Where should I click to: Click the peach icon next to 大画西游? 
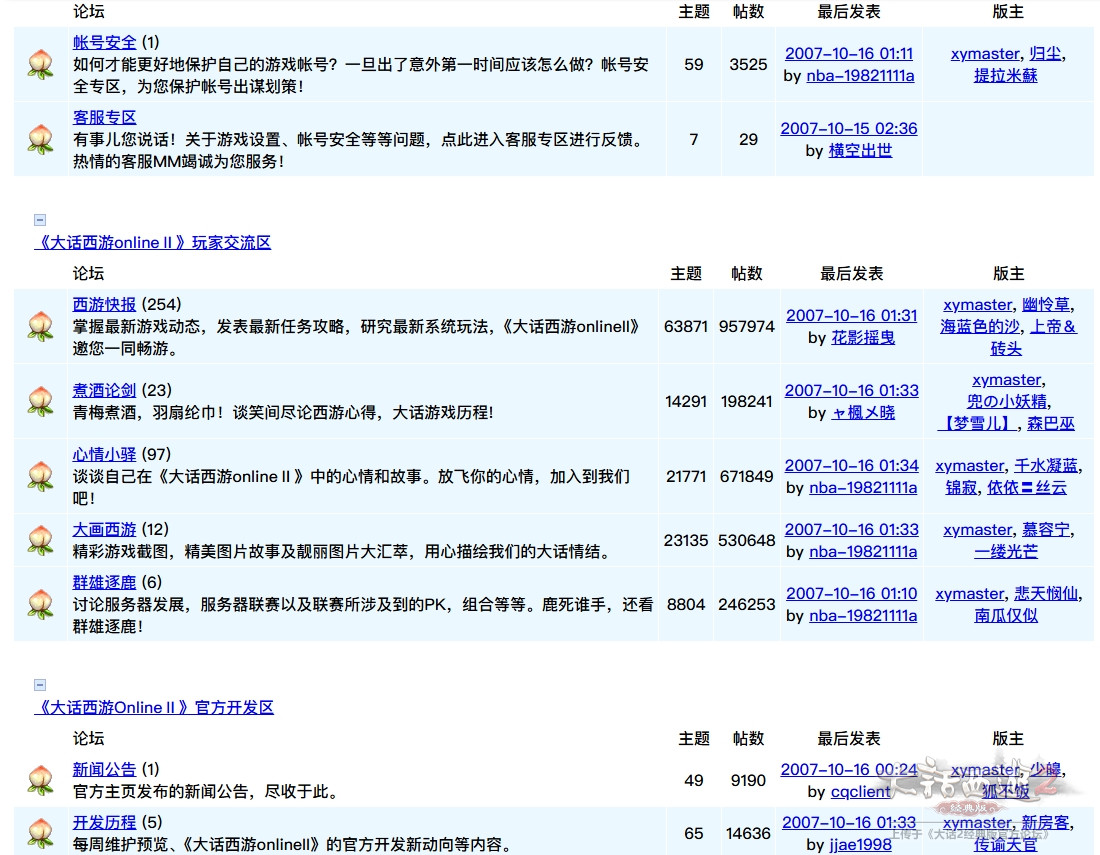(x=40, y=540)
